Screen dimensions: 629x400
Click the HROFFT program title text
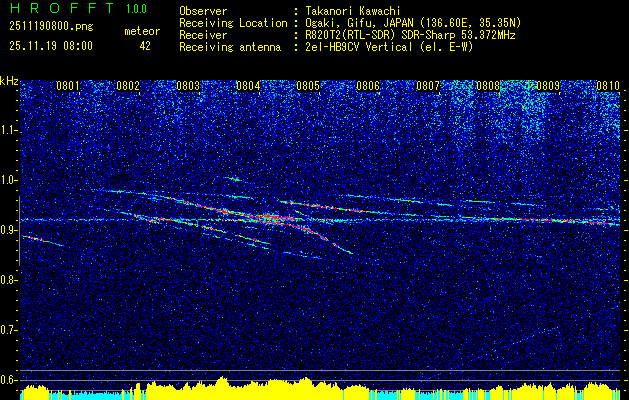point(62,8)
